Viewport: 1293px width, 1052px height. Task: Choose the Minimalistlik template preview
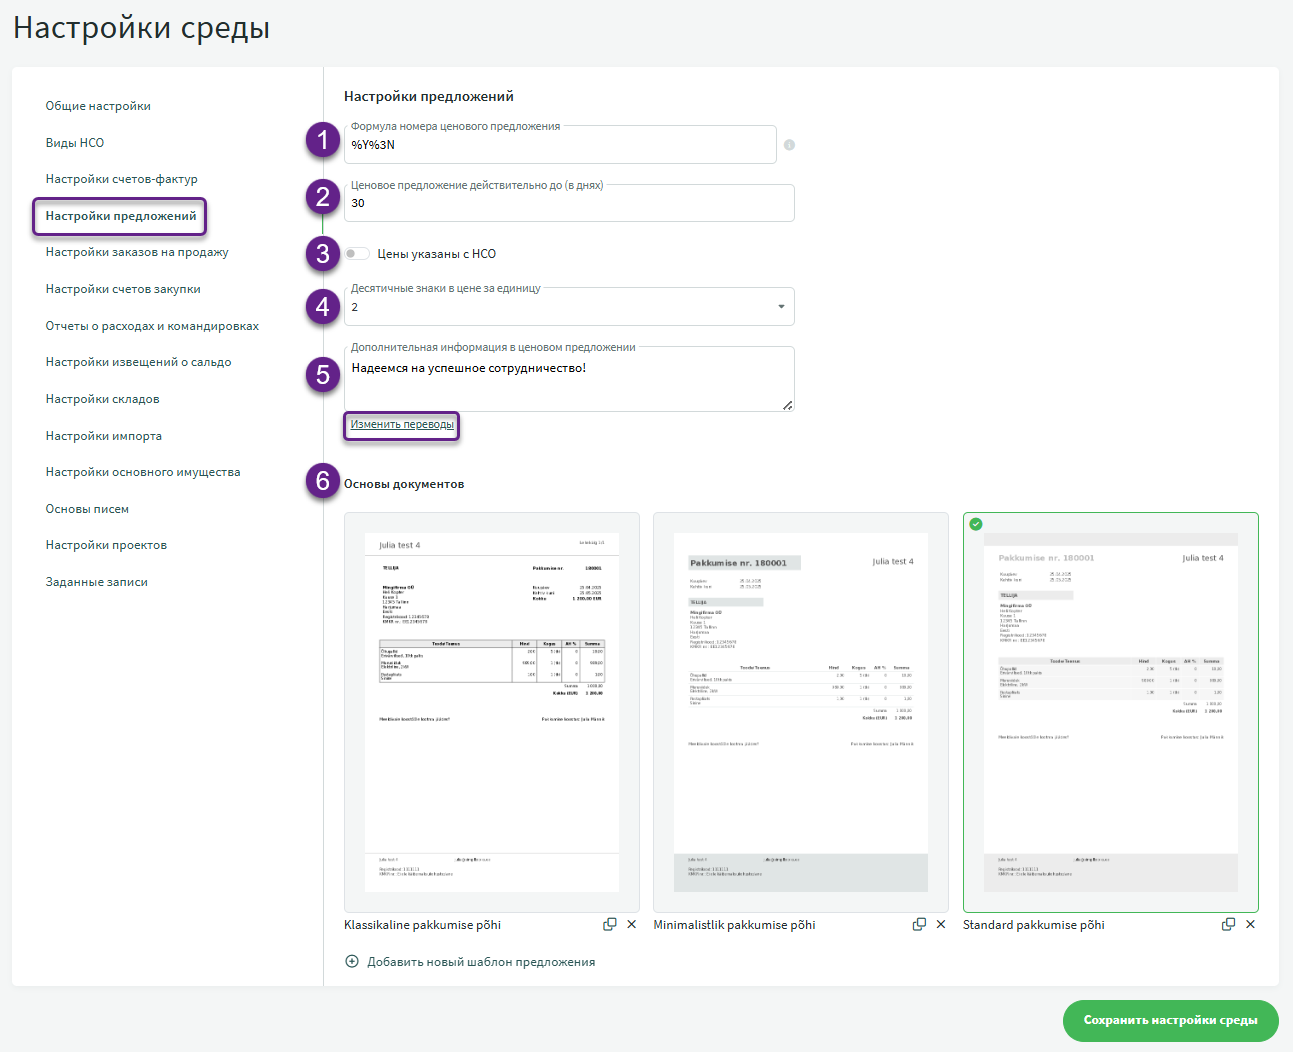800,712
